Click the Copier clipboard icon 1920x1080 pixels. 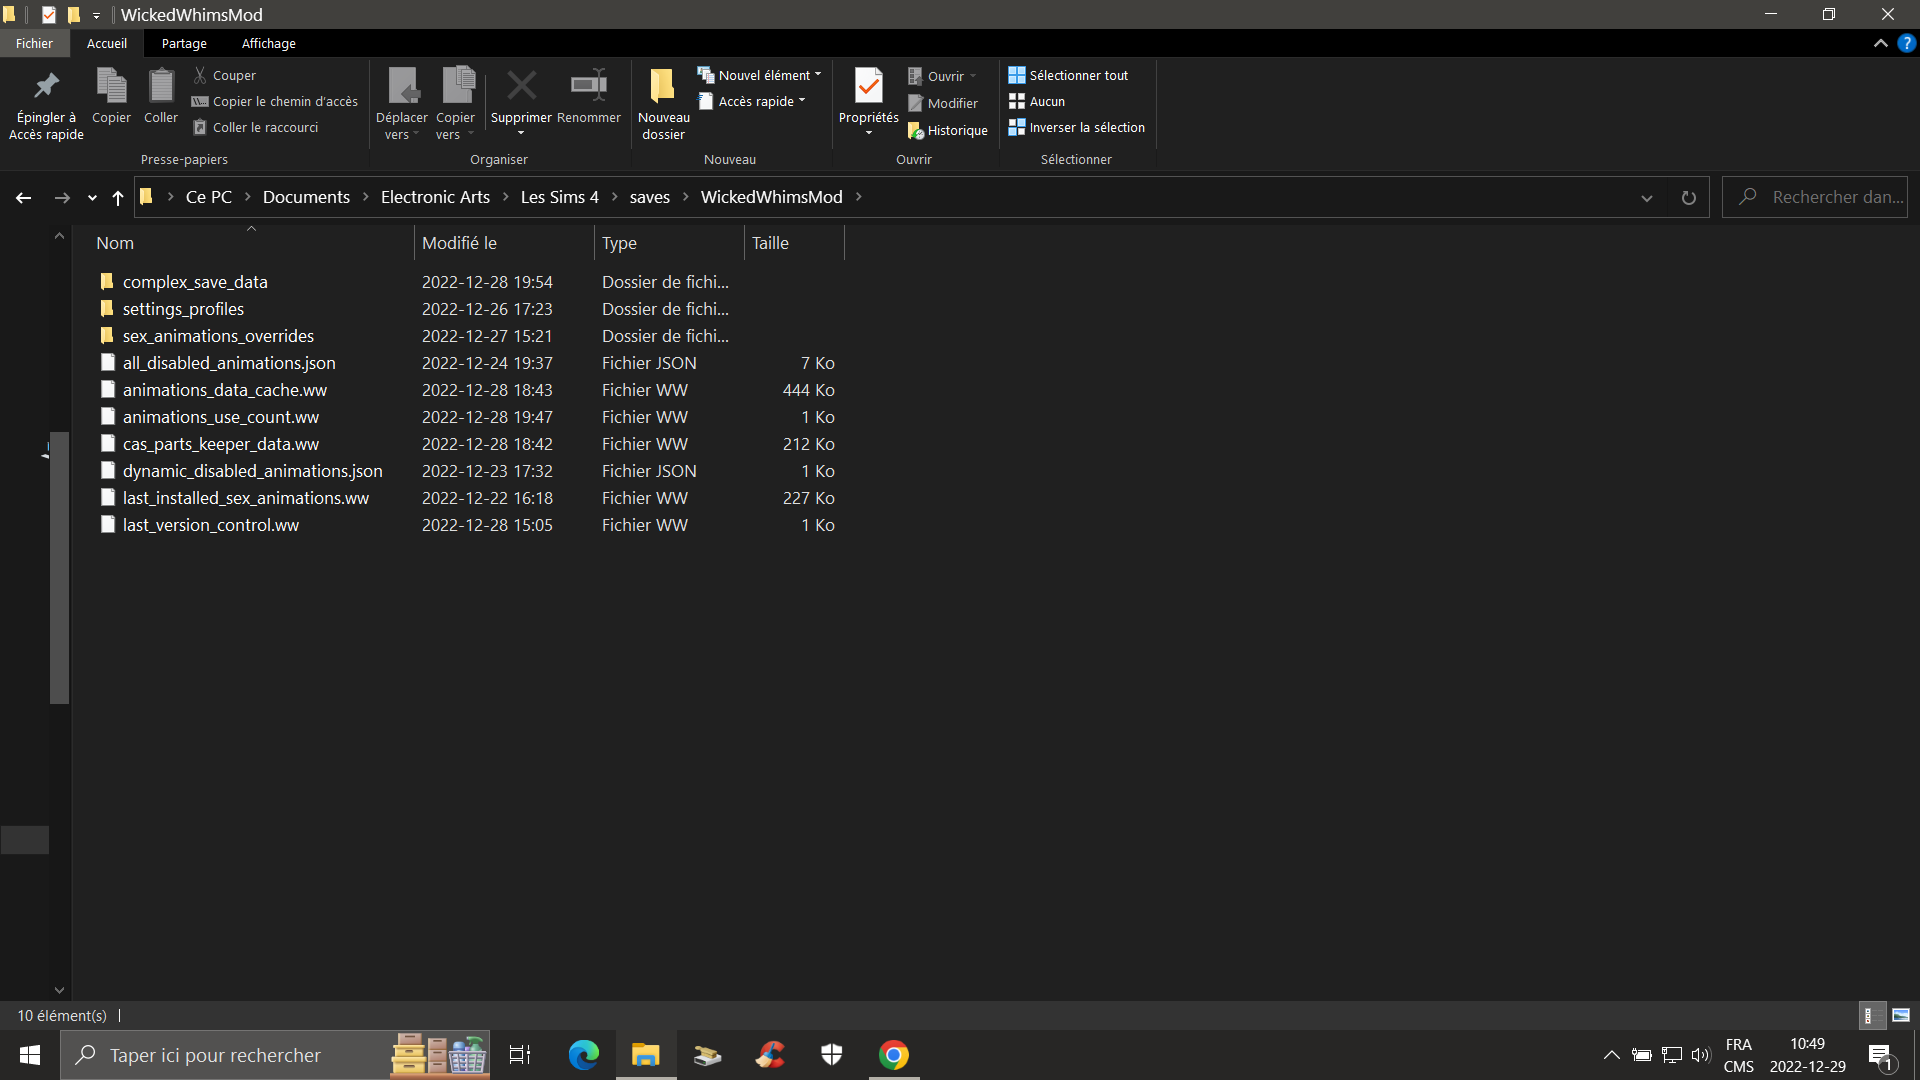point(111,97)
